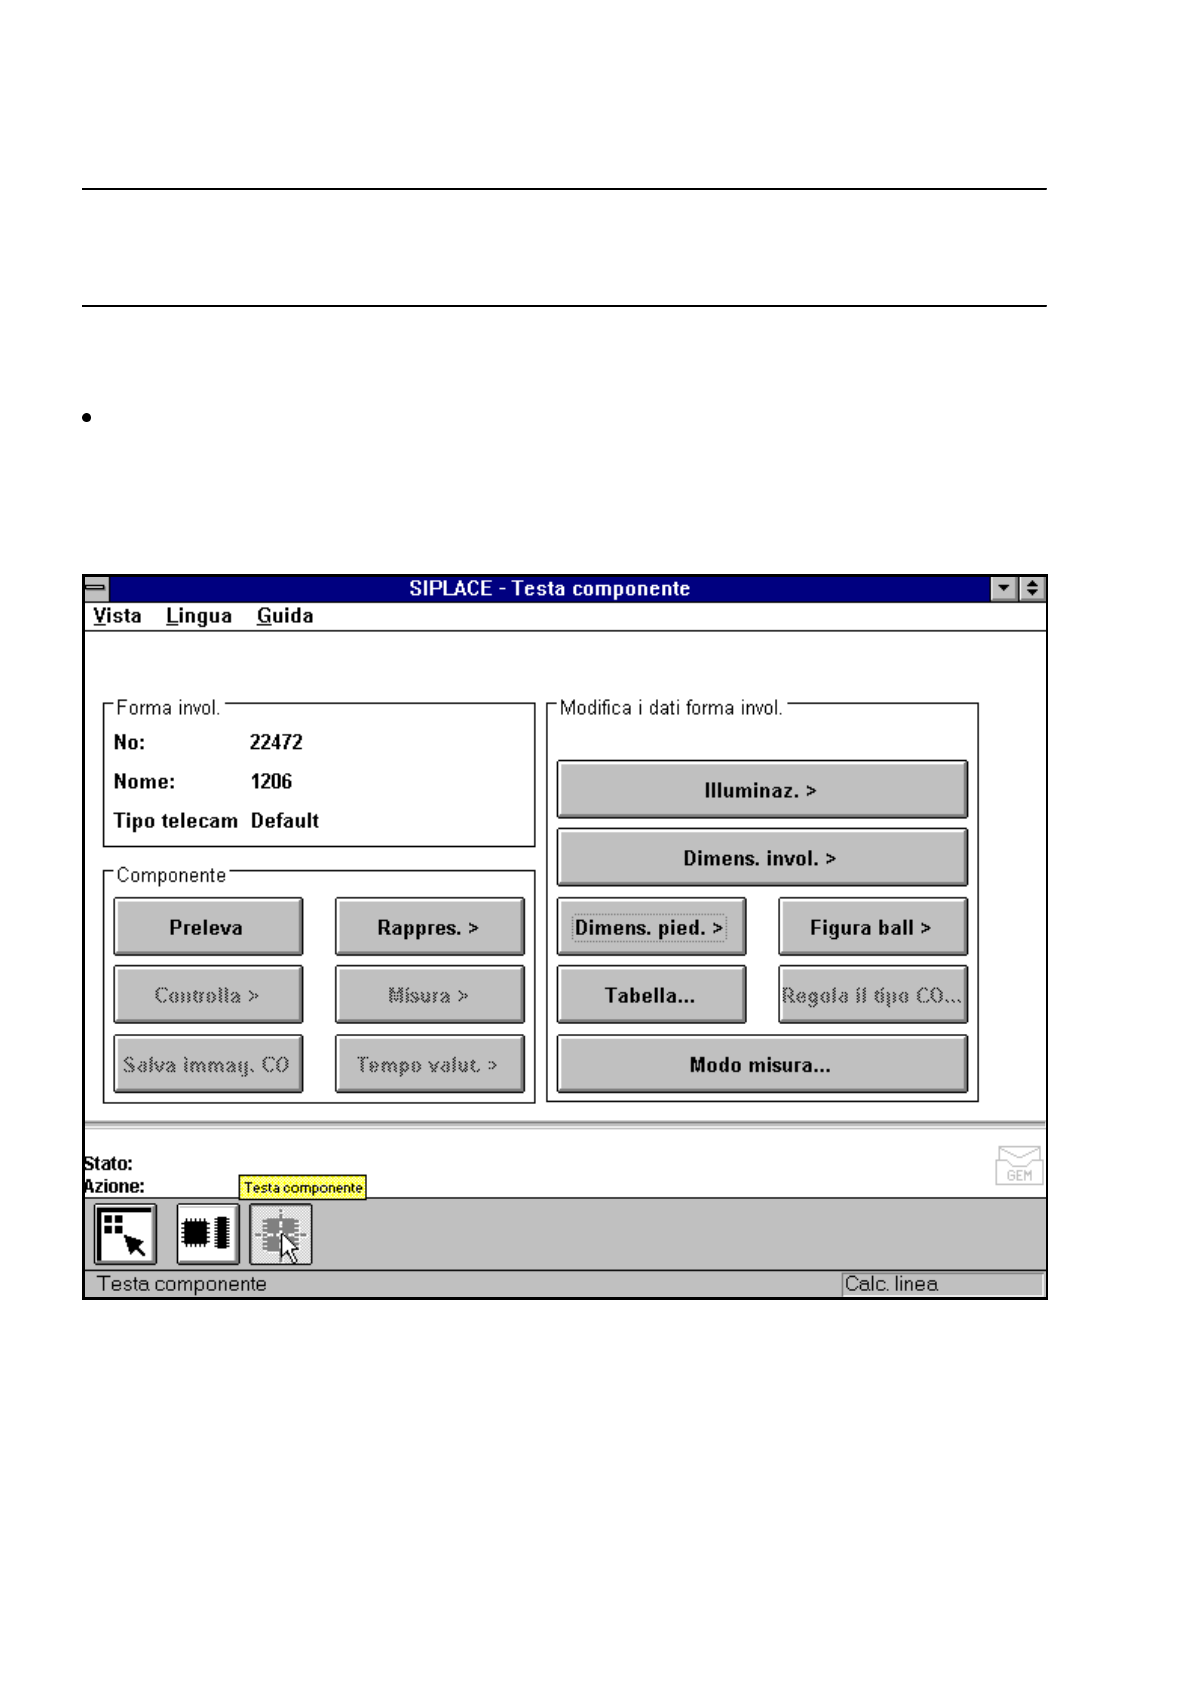Click the selection cursor toolbar icon
1188x1684 pixels.
pyautogui.click(x=125, y=1234)
